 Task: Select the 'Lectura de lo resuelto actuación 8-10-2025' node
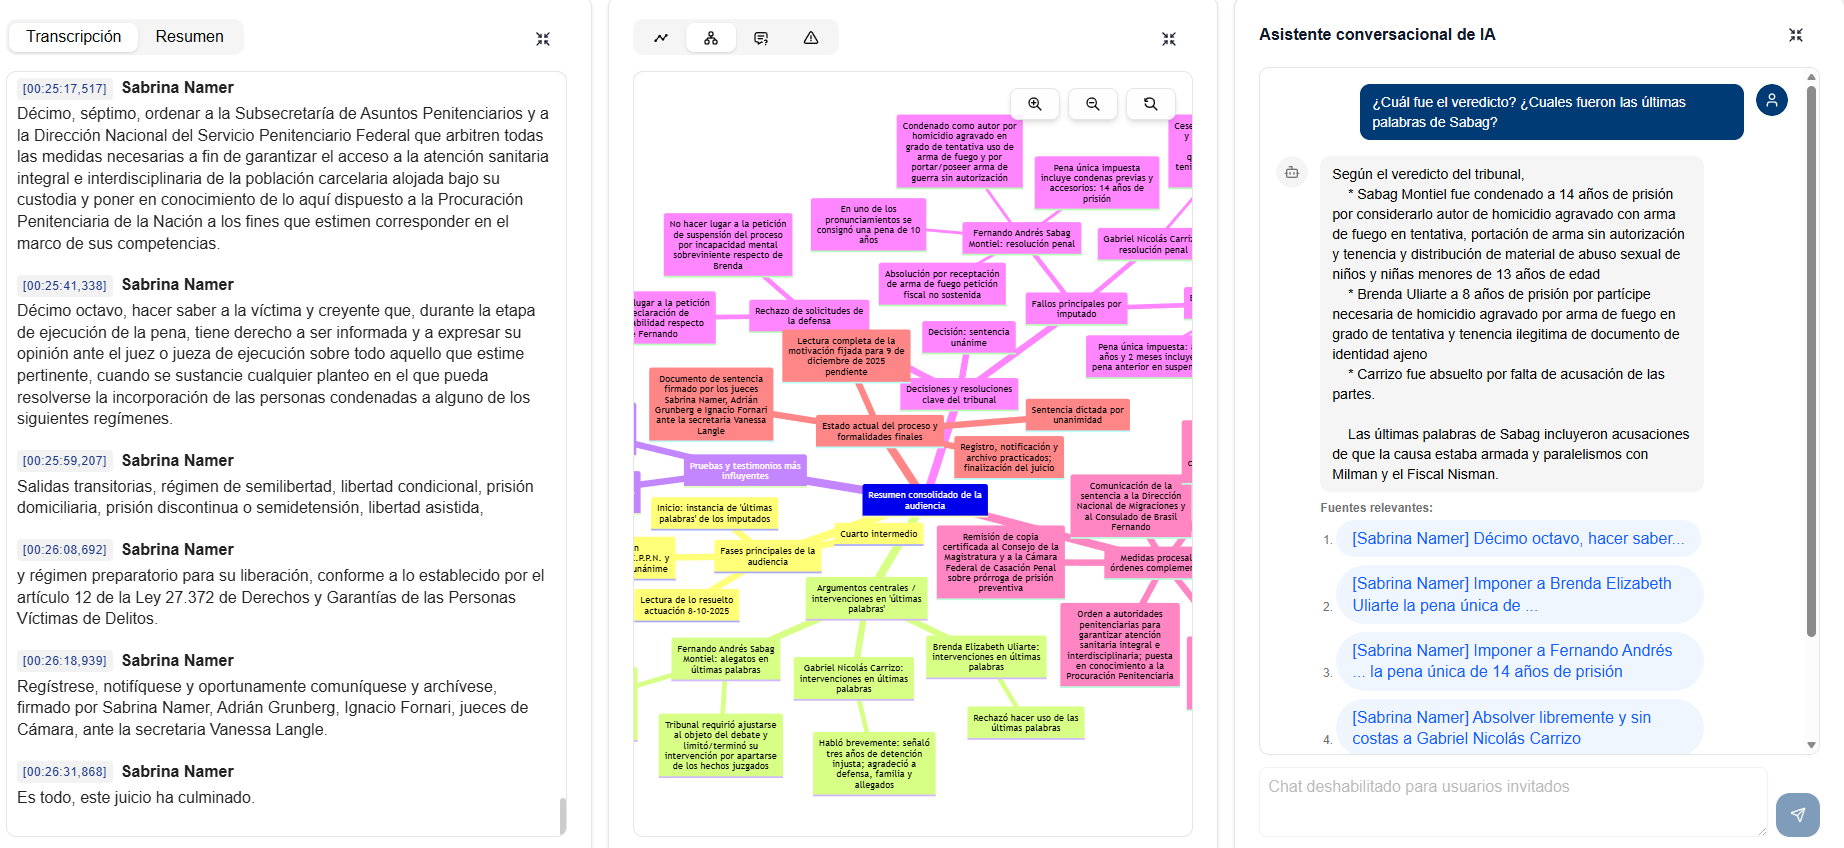pos(687,605)
